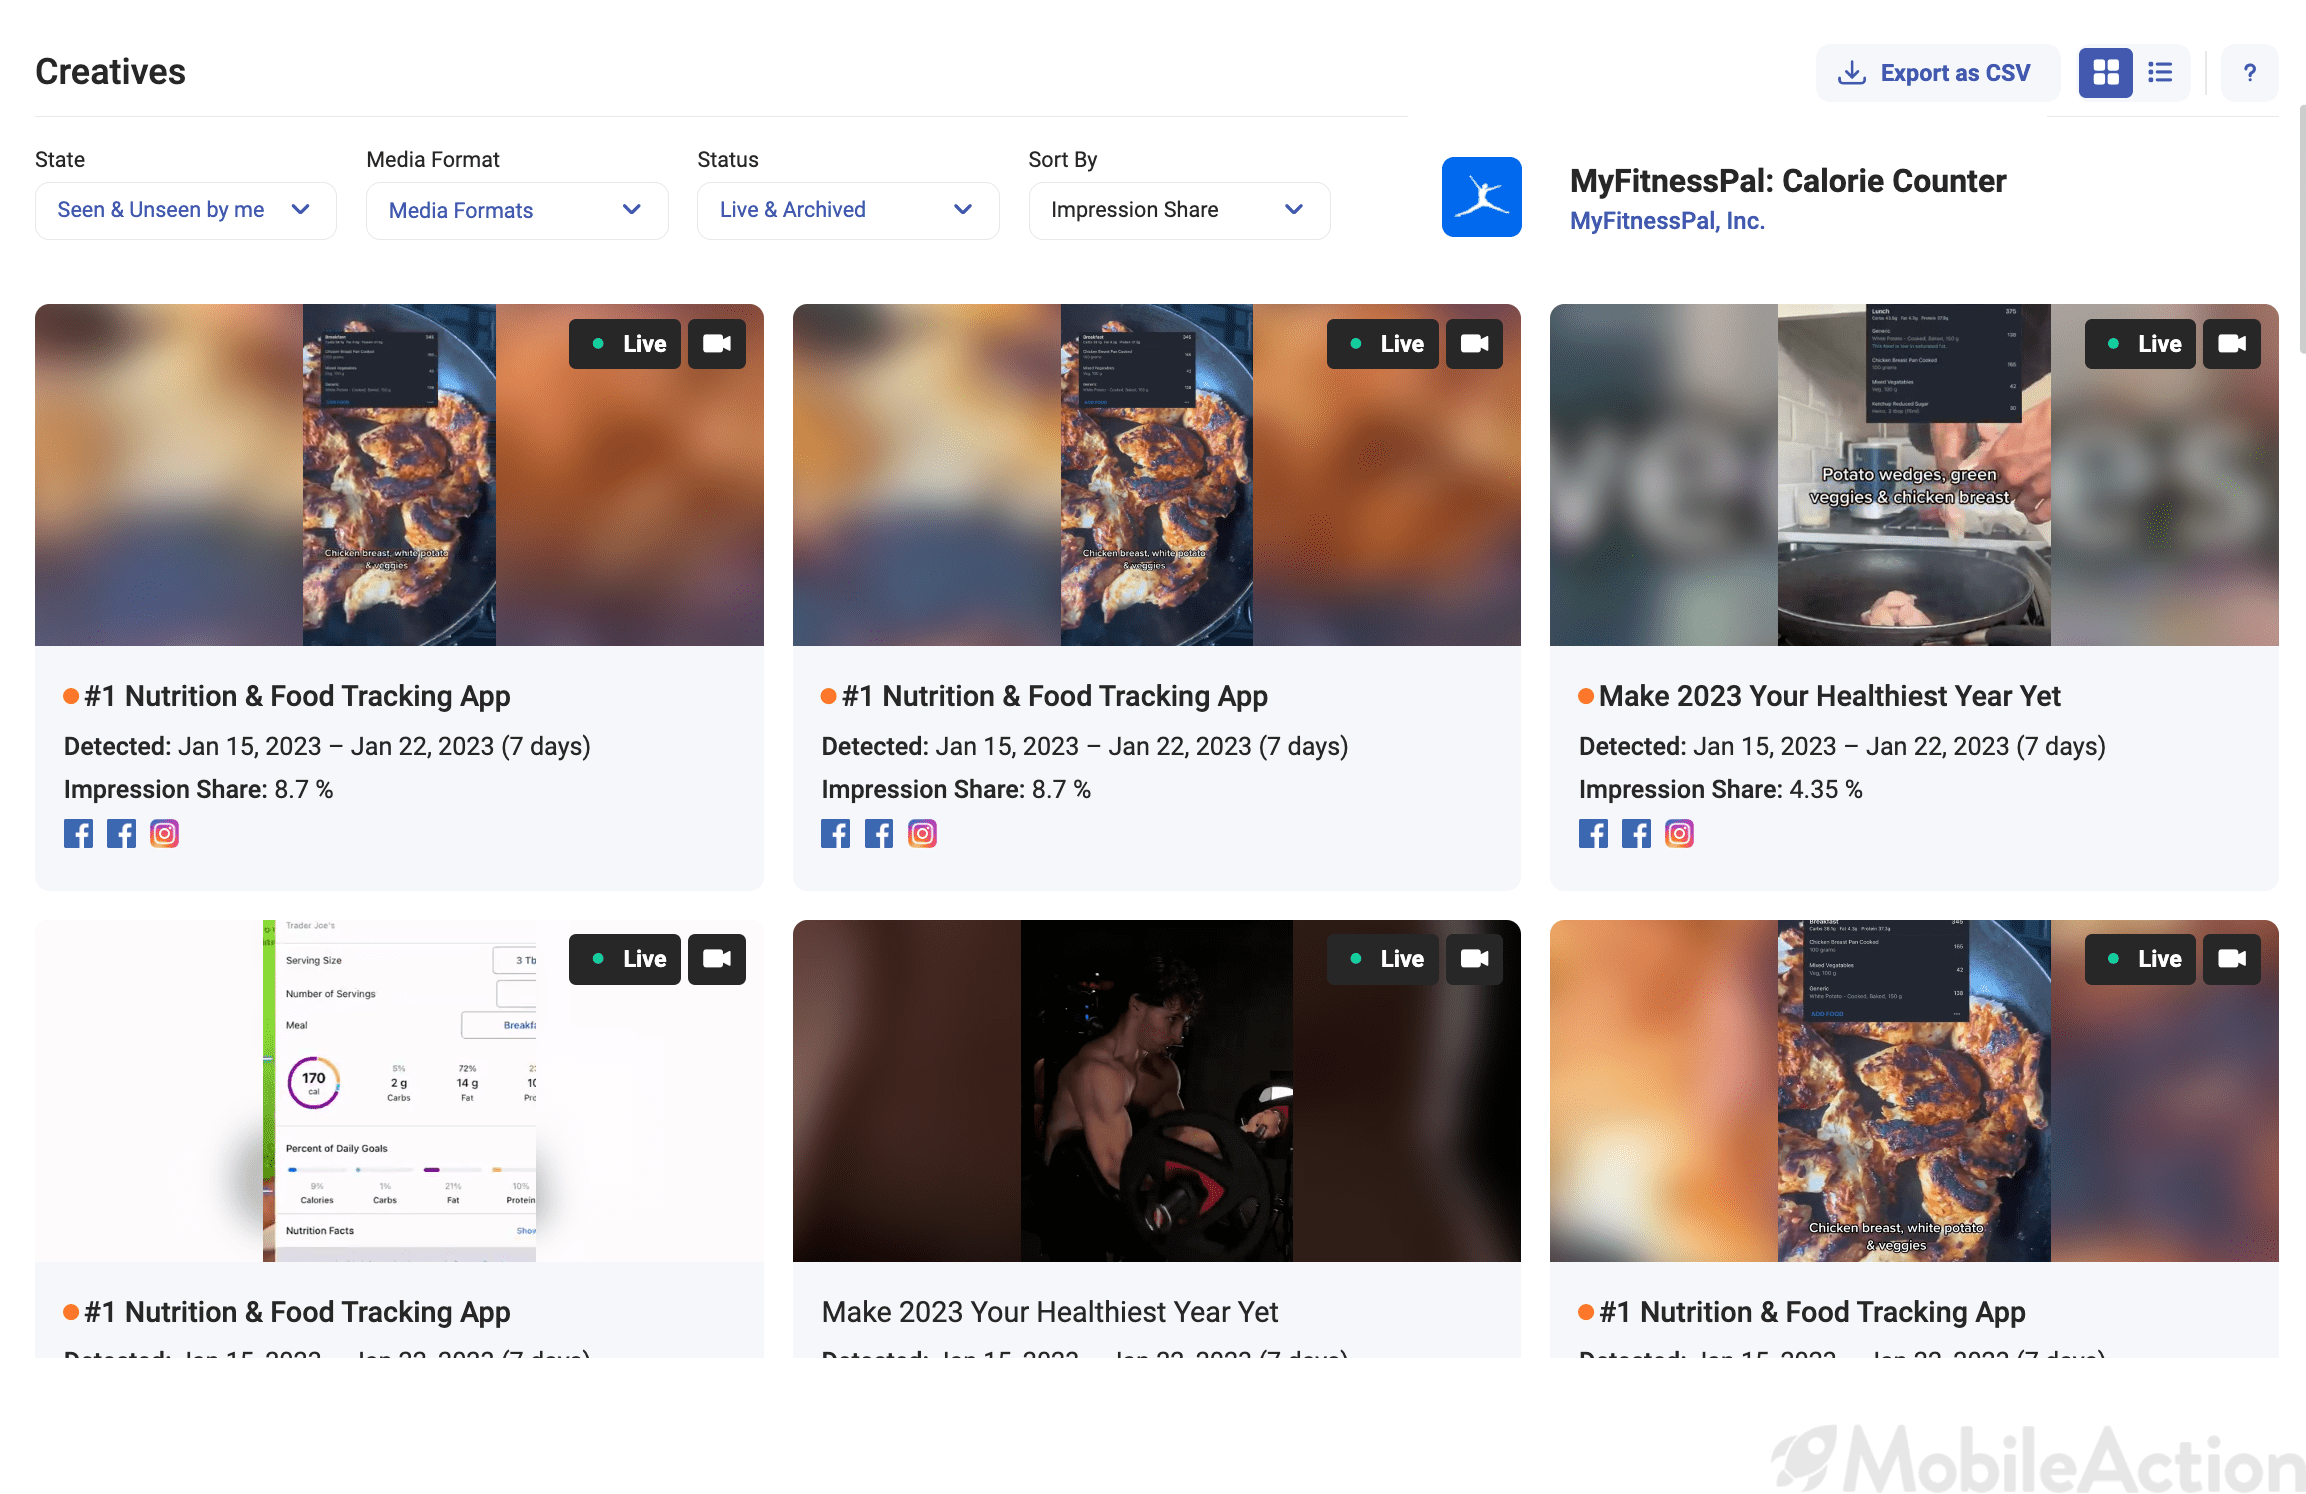The image size is (2306, 1494).
Task: Click first Facebook icon on second 8.7% card
Action: [x=835, y=834]
